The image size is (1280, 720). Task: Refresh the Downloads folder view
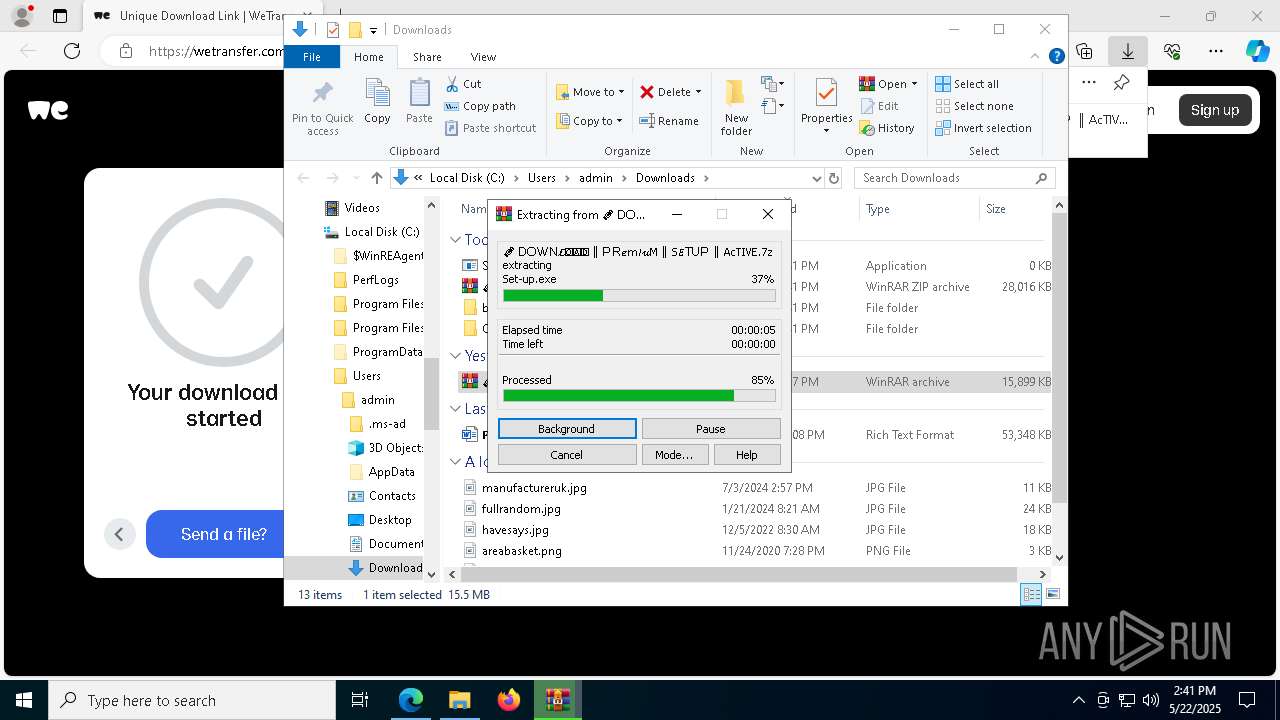[836, 178]
